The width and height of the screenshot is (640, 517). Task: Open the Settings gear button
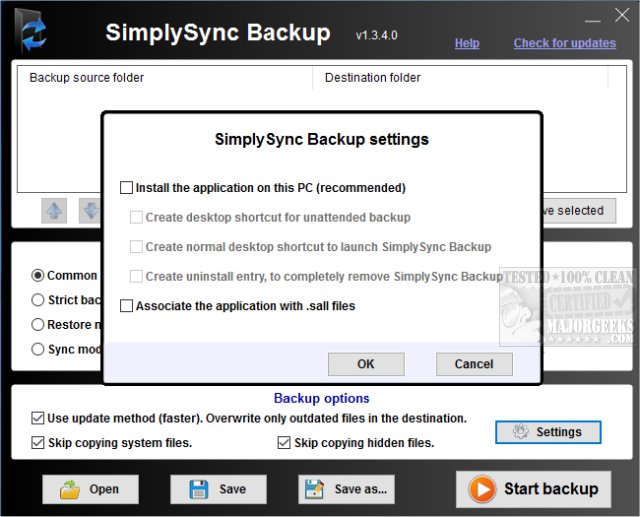click(x=548, y=432)
